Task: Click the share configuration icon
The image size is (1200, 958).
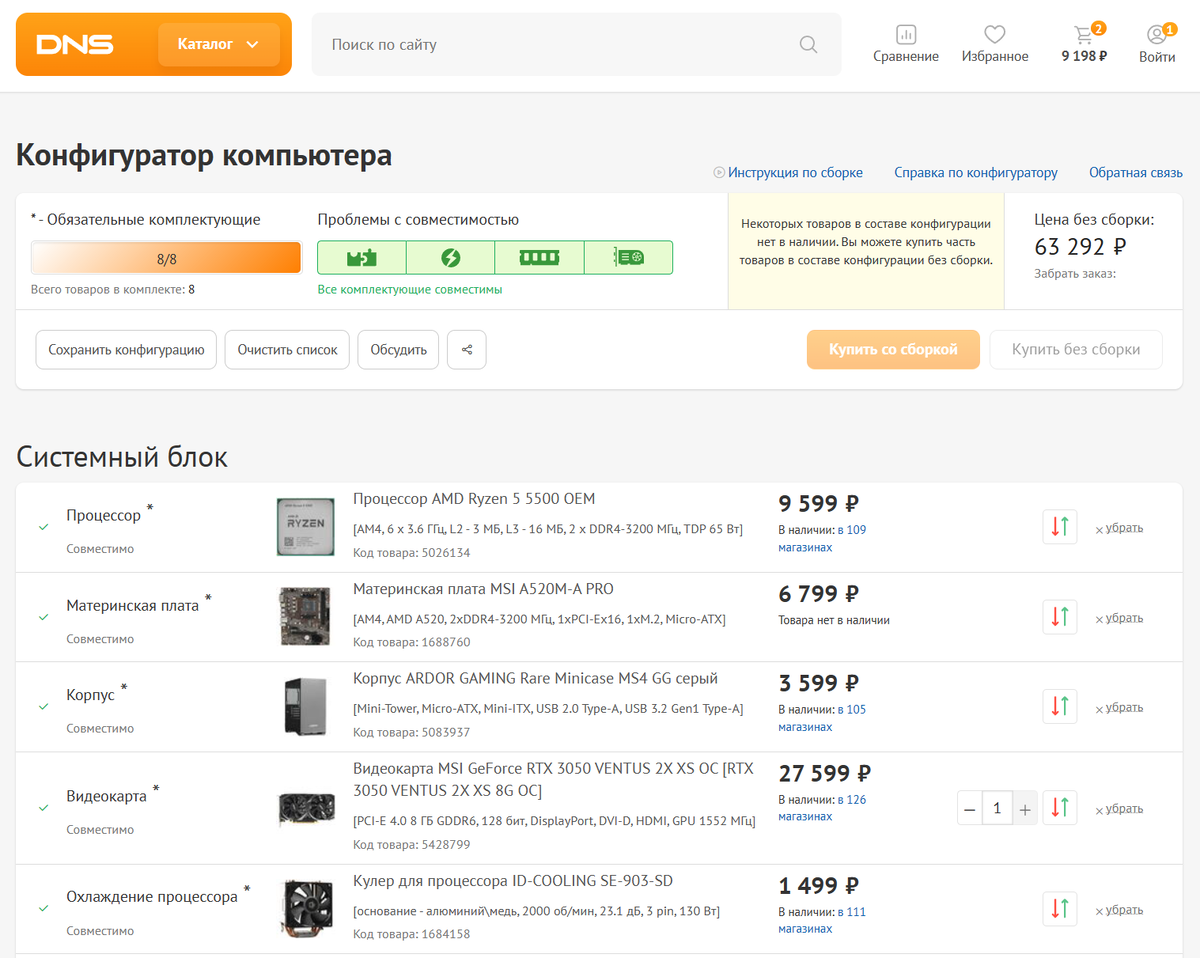Action: pyautogui.click(x=467, y=350)
